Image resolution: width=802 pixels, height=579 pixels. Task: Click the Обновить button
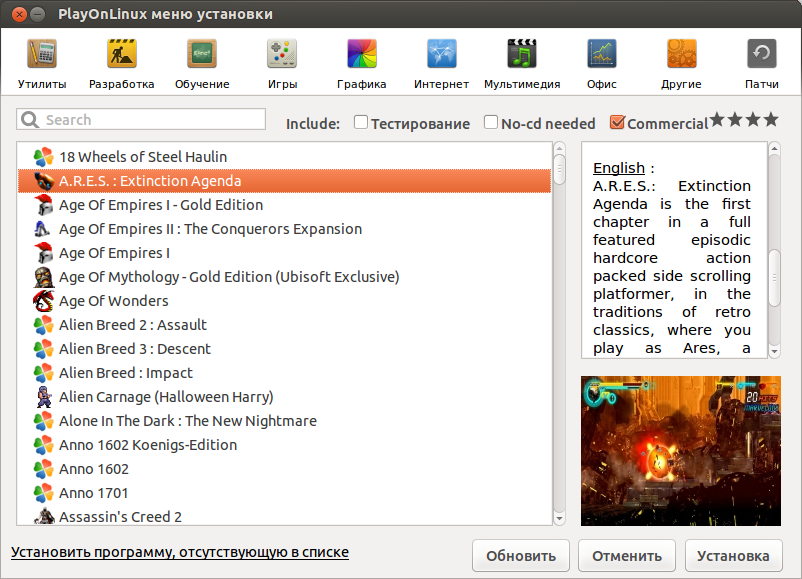pos(521,555)
